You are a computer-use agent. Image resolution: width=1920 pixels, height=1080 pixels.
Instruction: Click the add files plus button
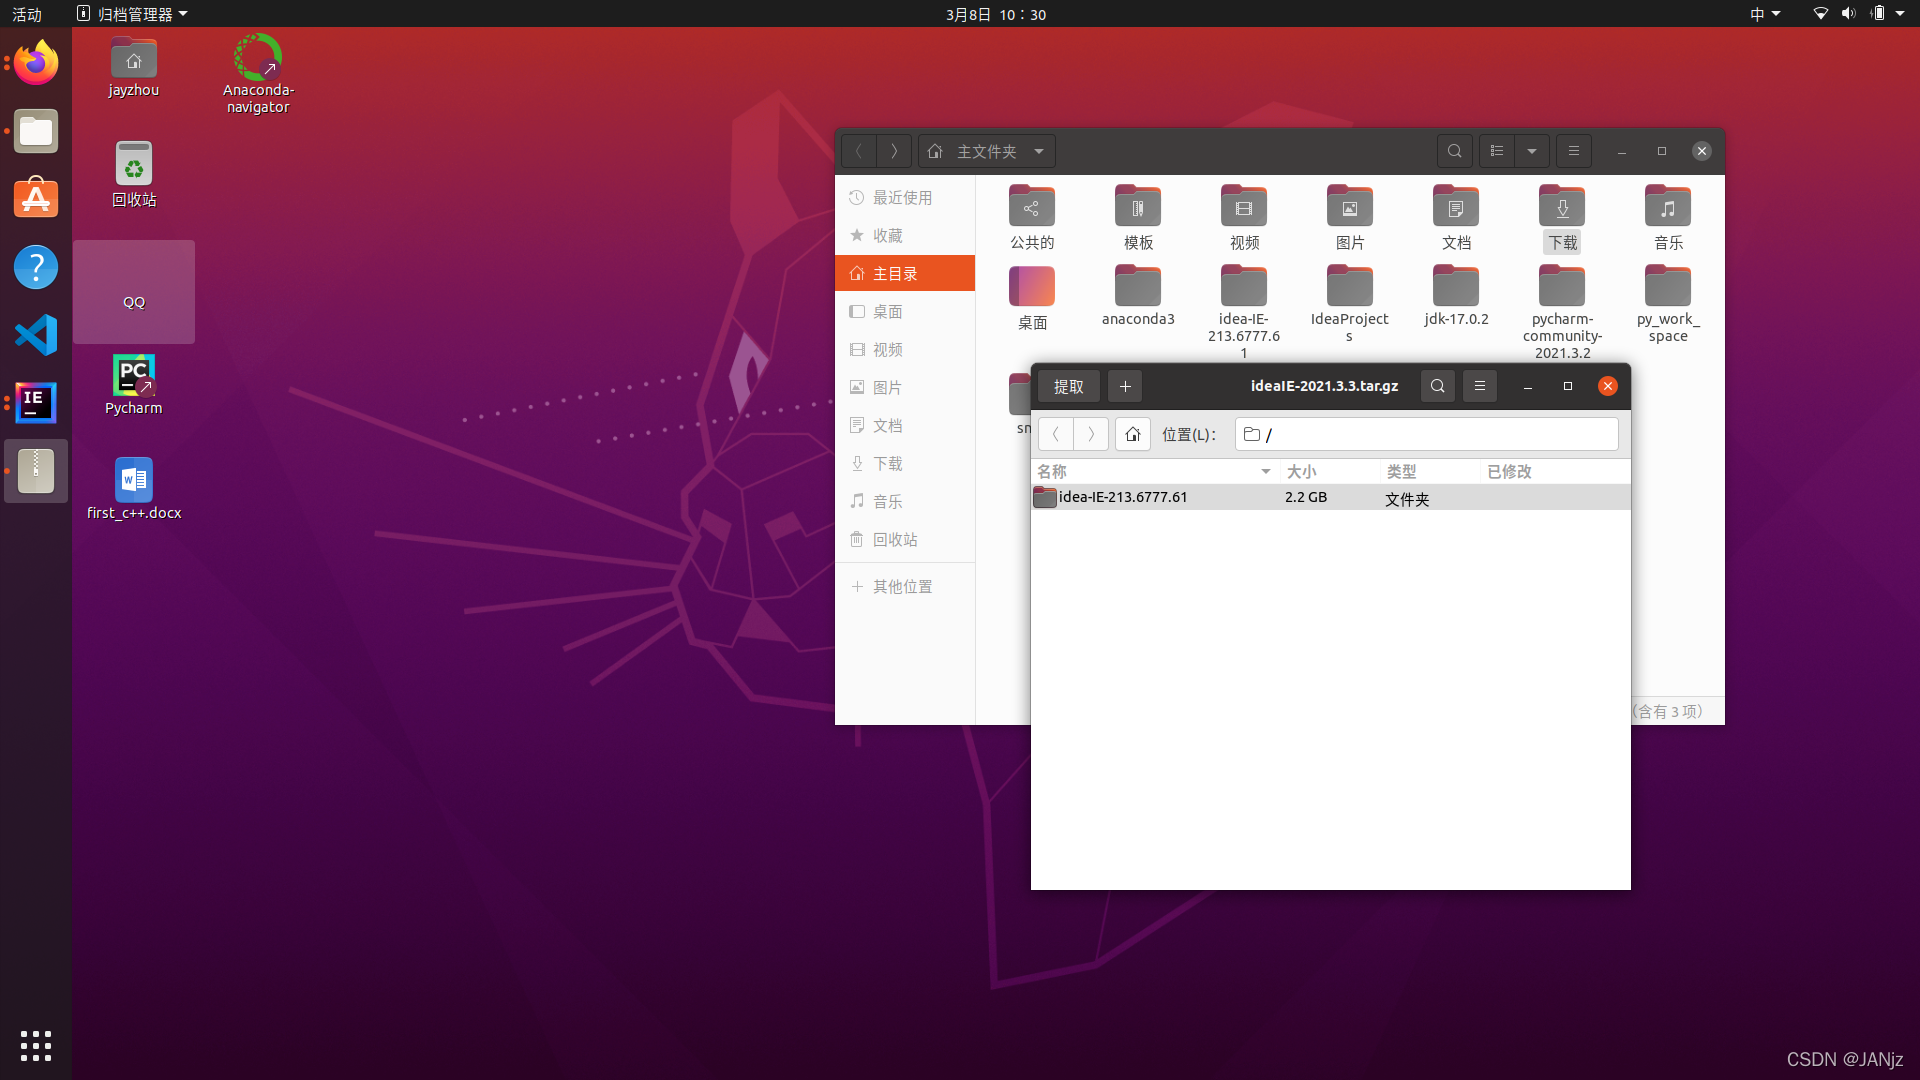pos(1125,386)
